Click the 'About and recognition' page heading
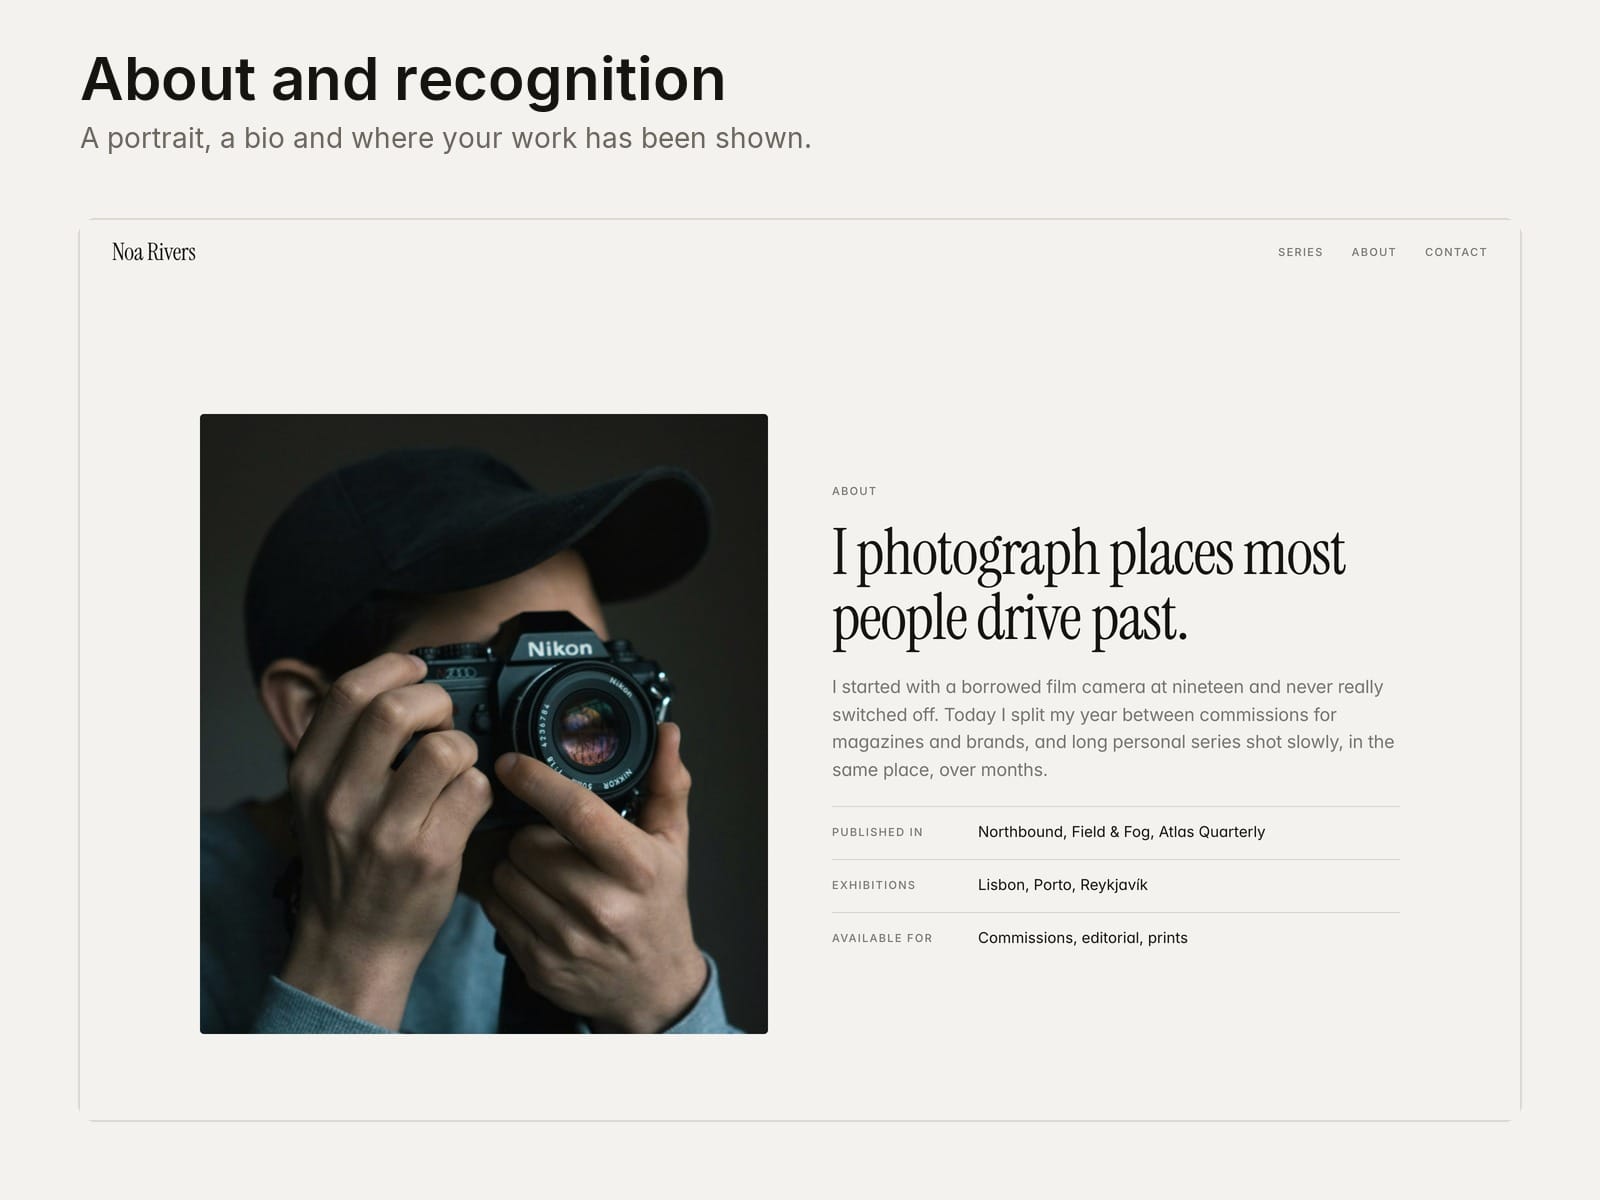This screenshot has width=1600, height=1200. pyautogui.click(x=403, y=79)
